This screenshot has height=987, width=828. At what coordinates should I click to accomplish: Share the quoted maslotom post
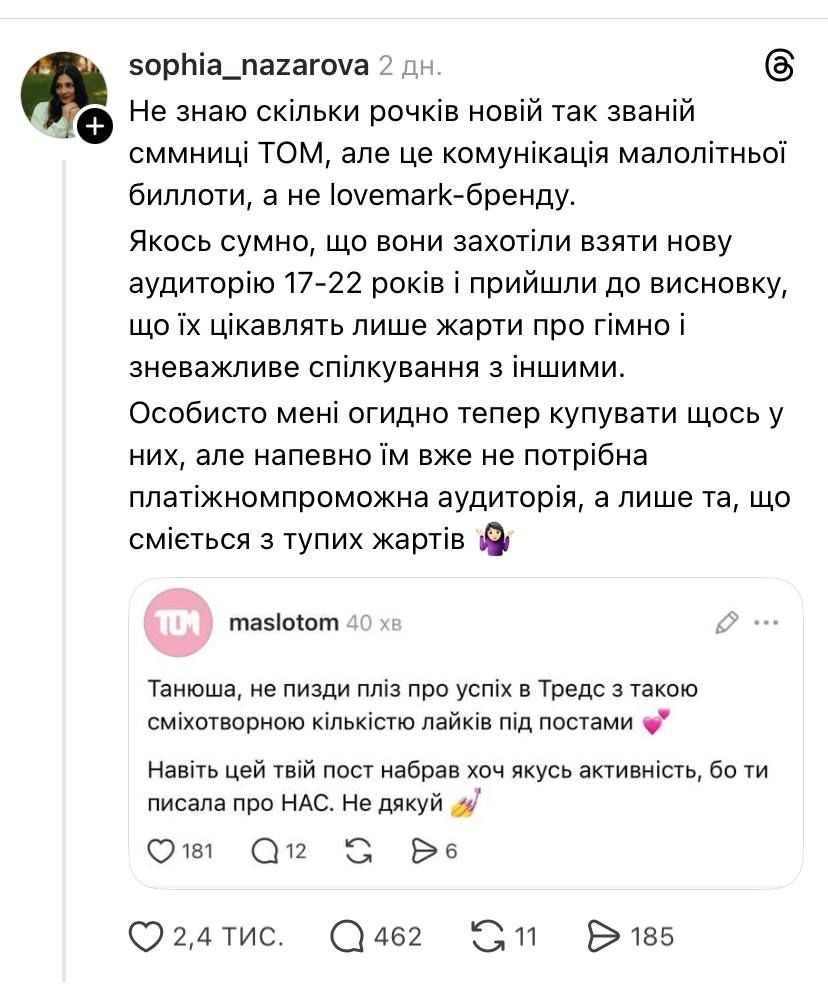point(426,851)
